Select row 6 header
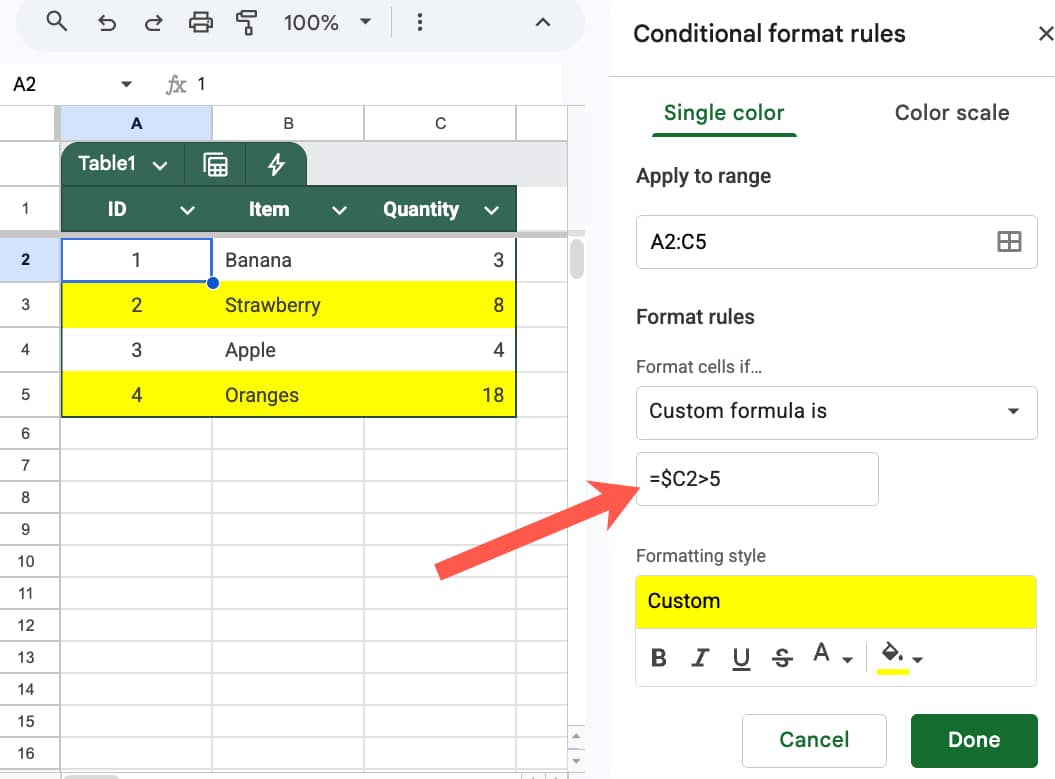The width and height of the screenshot is (1055, 779). [26, 433]
